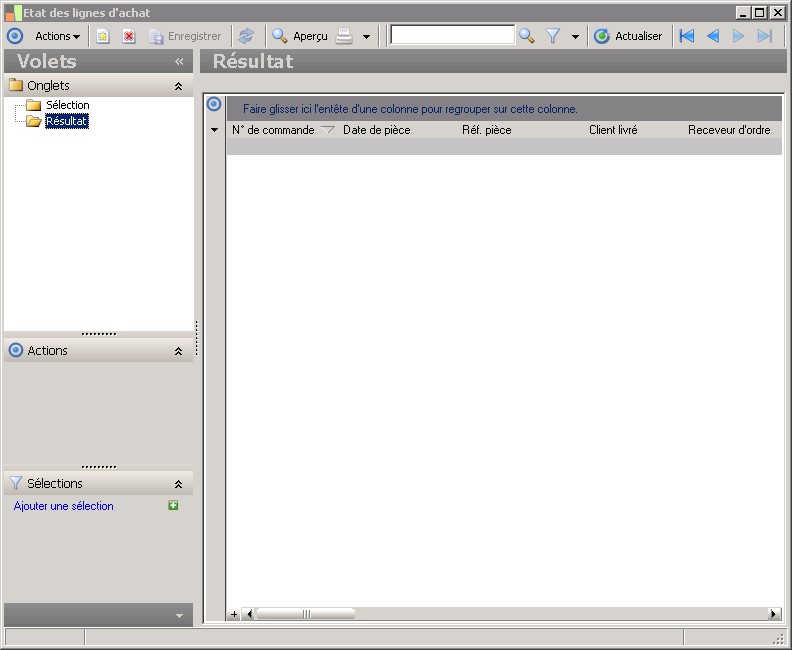Click the Enregistrer disk icon
This screenshot has width=792, height=650.
pos(156,37)
